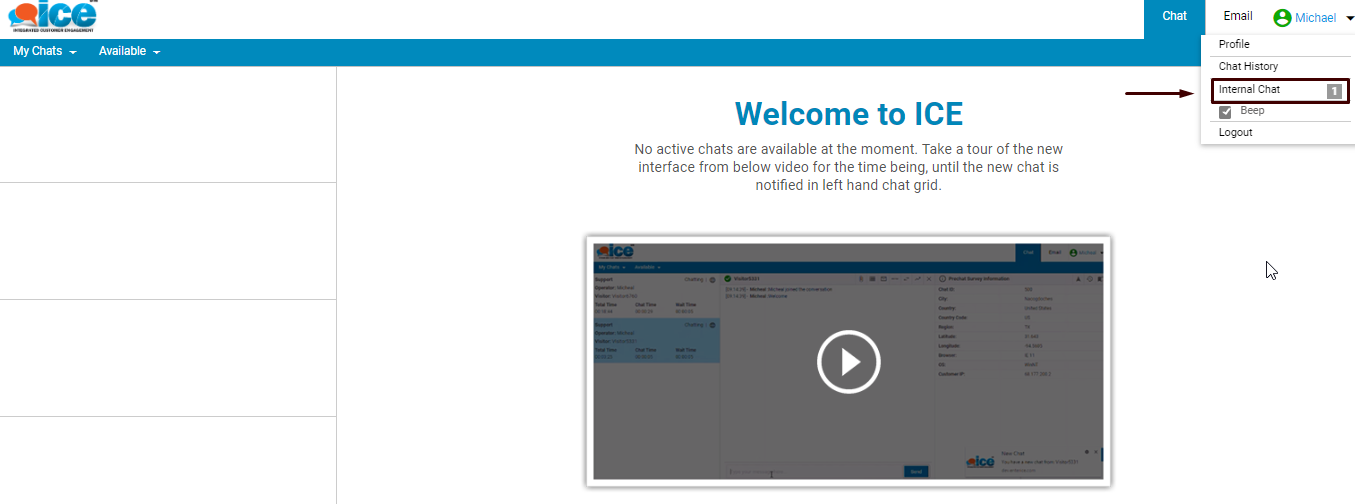
Task: Select the second empty chat grid slot
Action: [168, 241]
